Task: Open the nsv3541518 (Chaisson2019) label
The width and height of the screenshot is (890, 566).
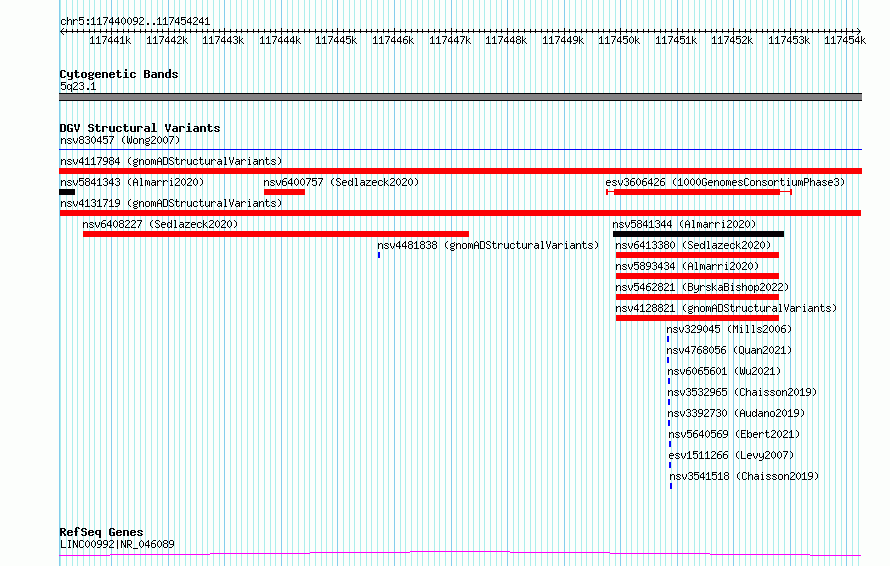Action: click(x=745, y=476)
